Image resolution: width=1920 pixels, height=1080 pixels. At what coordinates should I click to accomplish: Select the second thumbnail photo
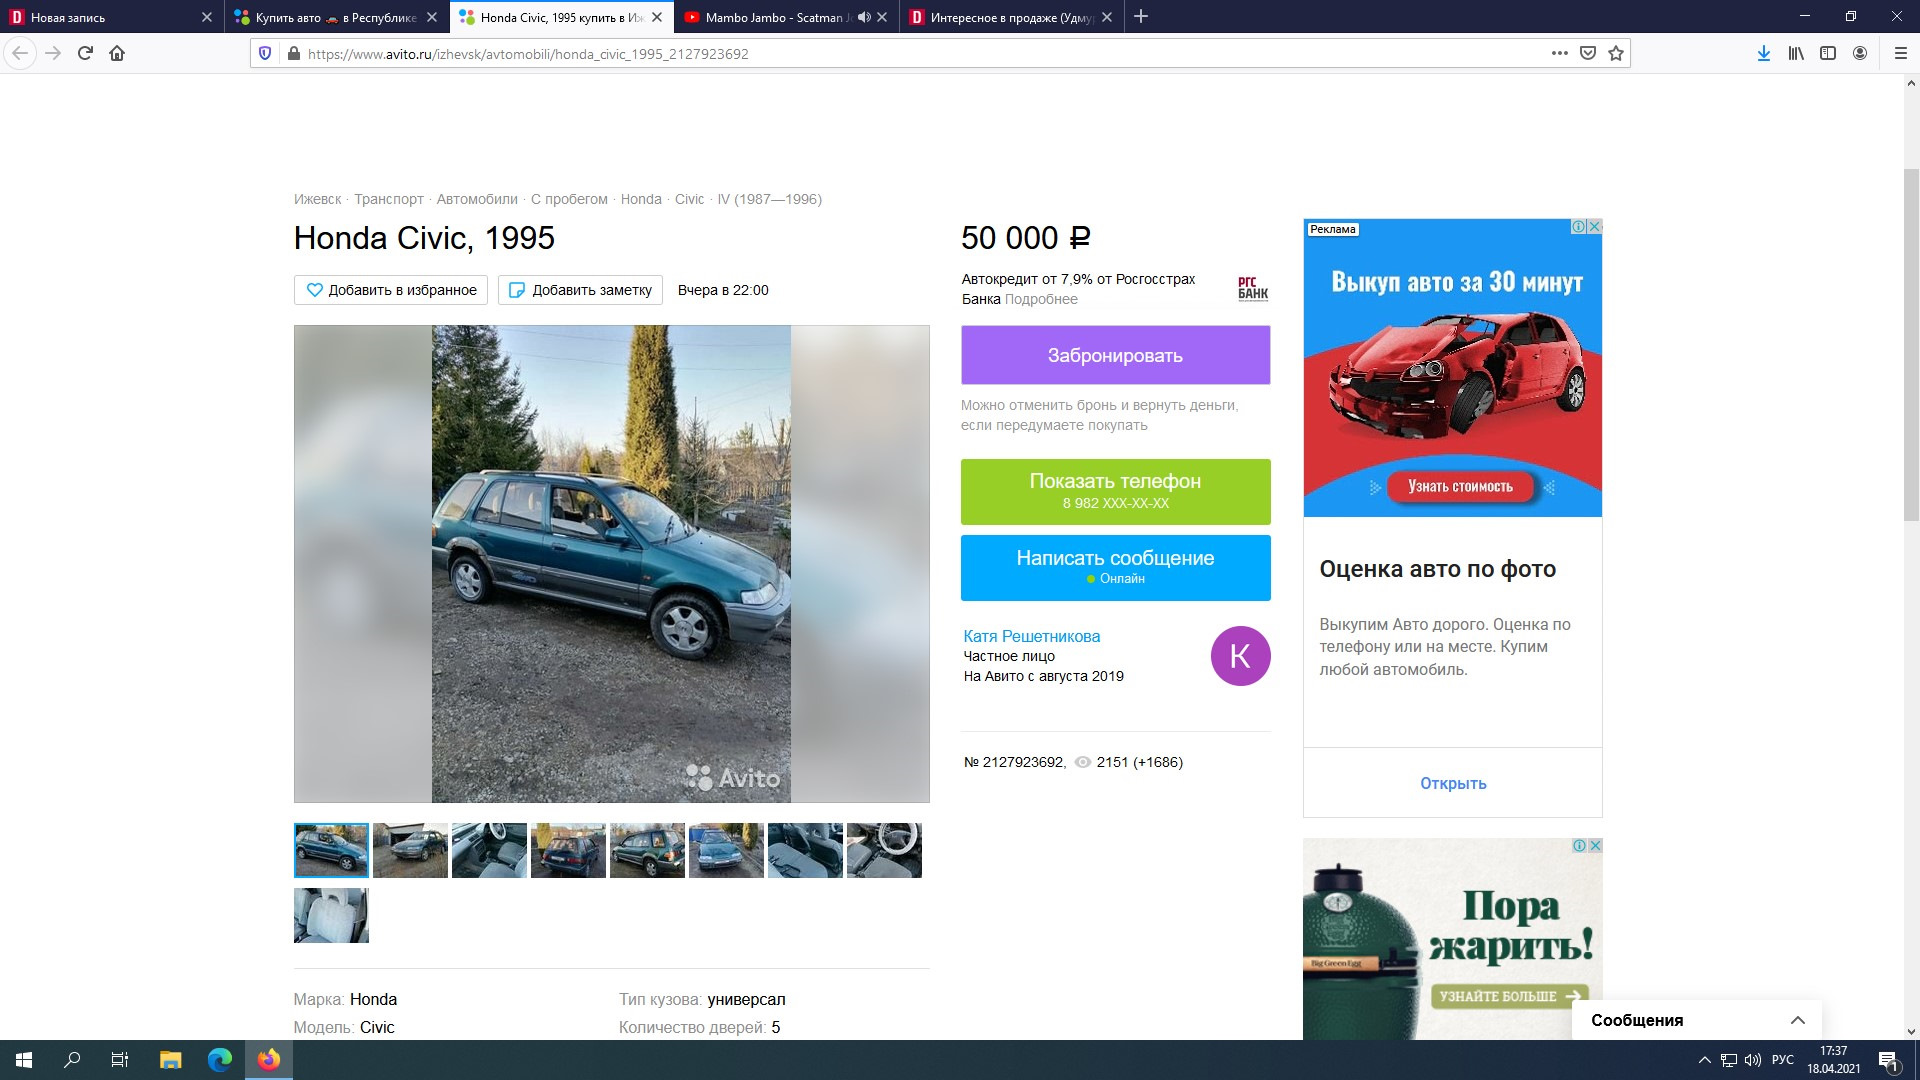click(410, 850)
